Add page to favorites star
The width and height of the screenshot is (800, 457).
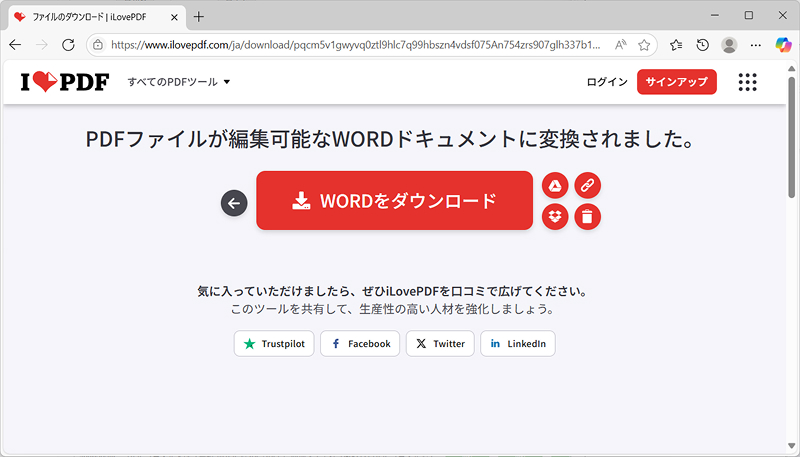tap(644, 45)
